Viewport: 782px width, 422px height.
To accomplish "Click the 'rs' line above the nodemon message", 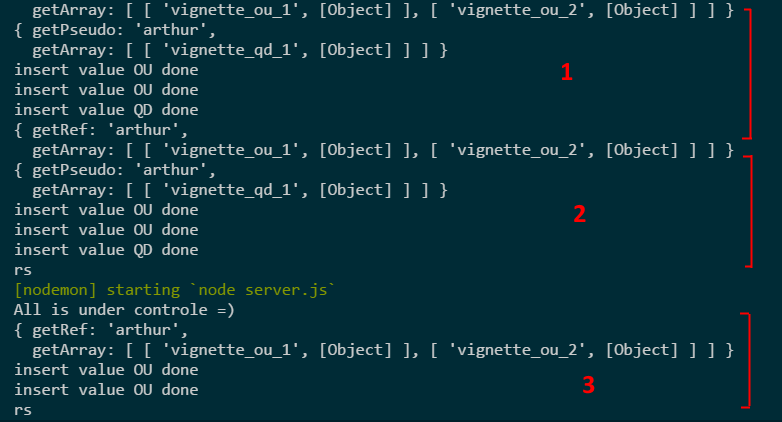I will pos(23,270).
